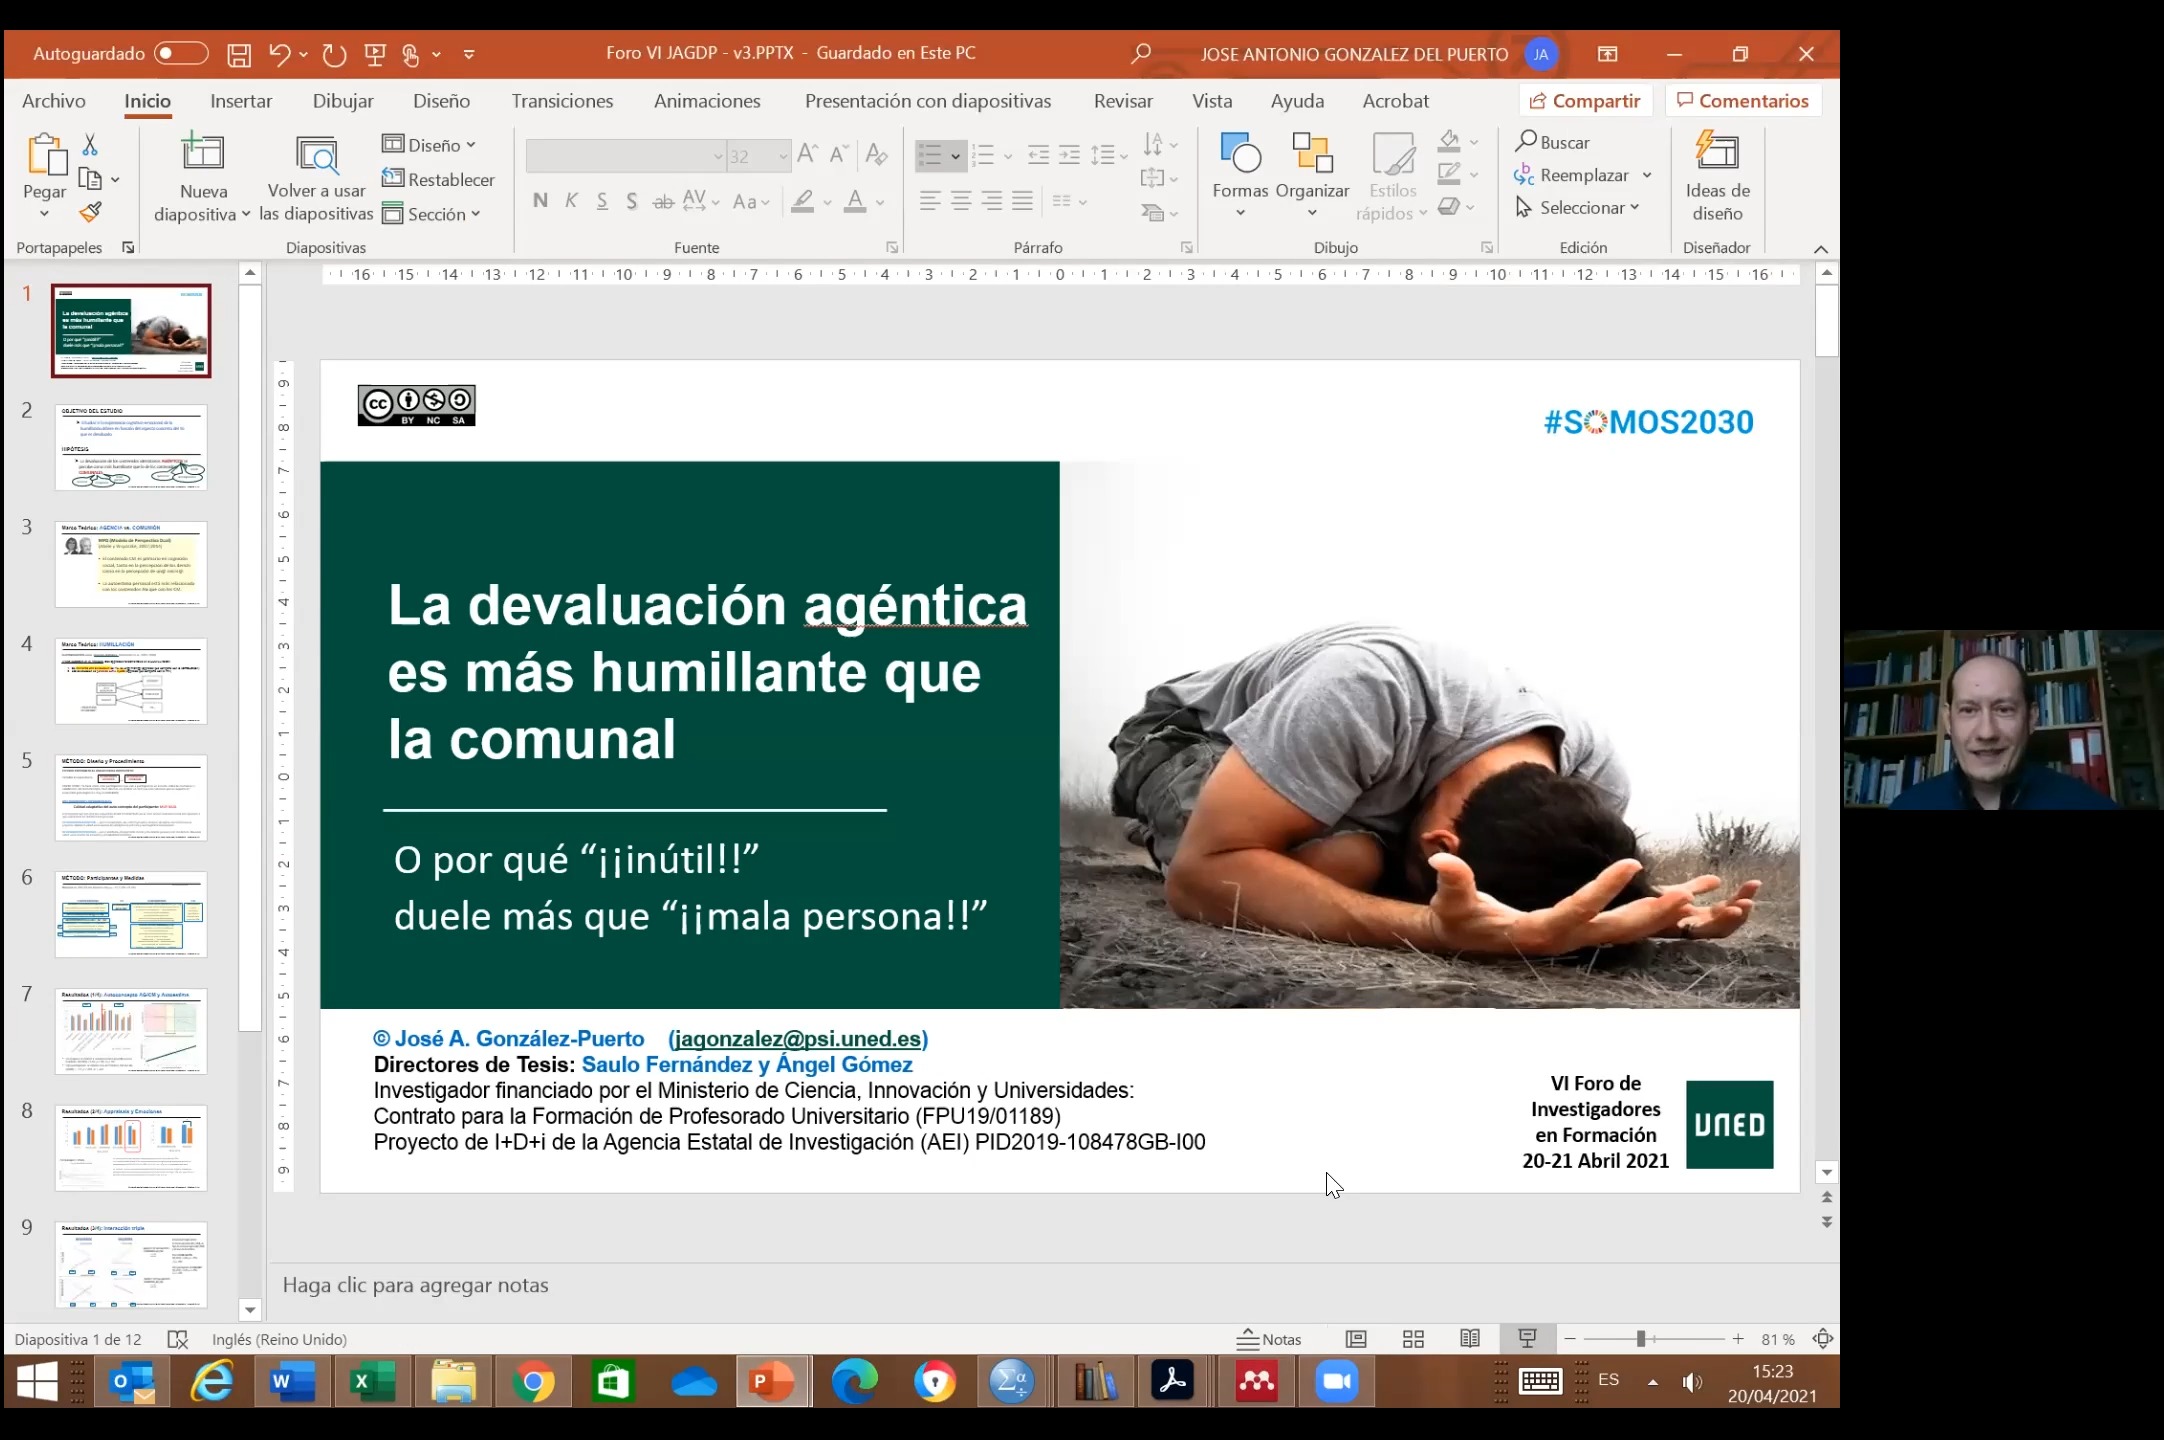
Task: Click the Pegar (Paste) icon
Action: (x=46, y=155)
